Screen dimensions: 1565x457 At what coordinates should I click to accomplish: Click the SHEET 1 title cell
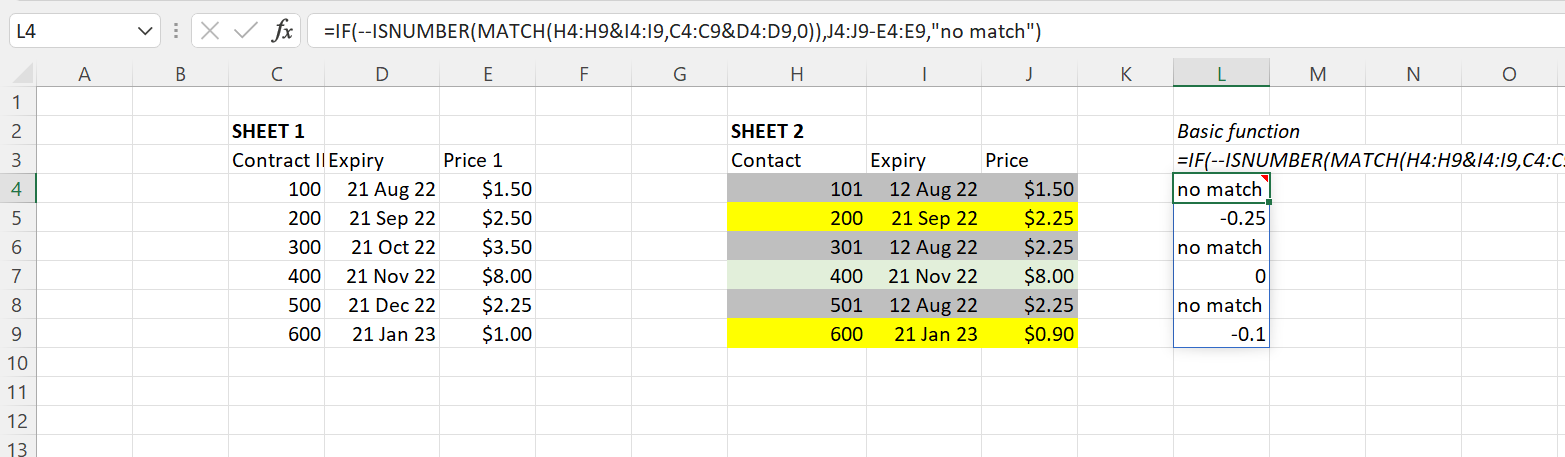point(268,131)
